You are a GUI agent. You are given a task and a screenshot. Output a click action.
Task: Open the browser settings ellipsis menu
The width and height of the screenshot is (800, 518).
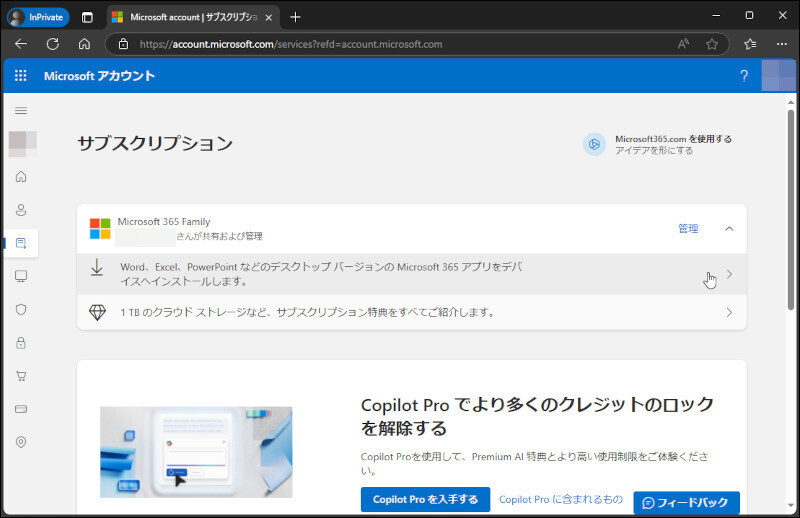point(782,44)
